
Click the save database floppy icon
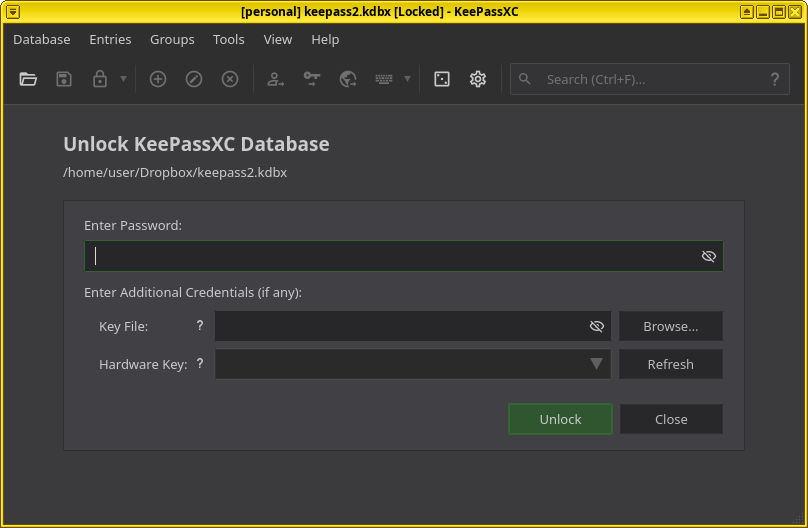(x=64, y=79)
